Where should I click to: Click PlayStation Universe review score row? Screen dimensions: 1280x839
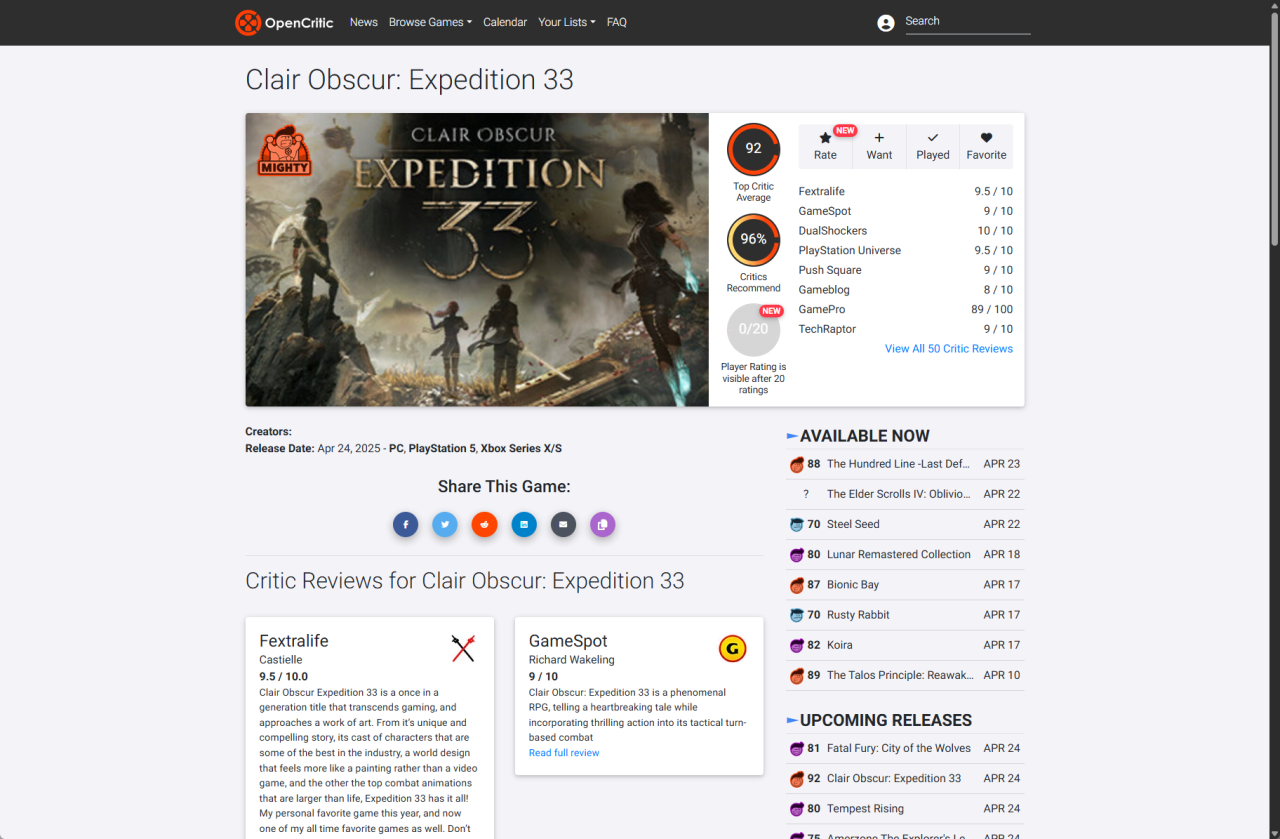click(906, 251)
